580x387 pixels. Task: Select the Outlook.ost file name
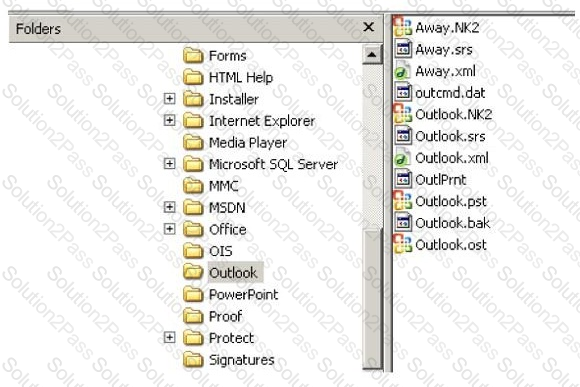click(x=451, y=245)
